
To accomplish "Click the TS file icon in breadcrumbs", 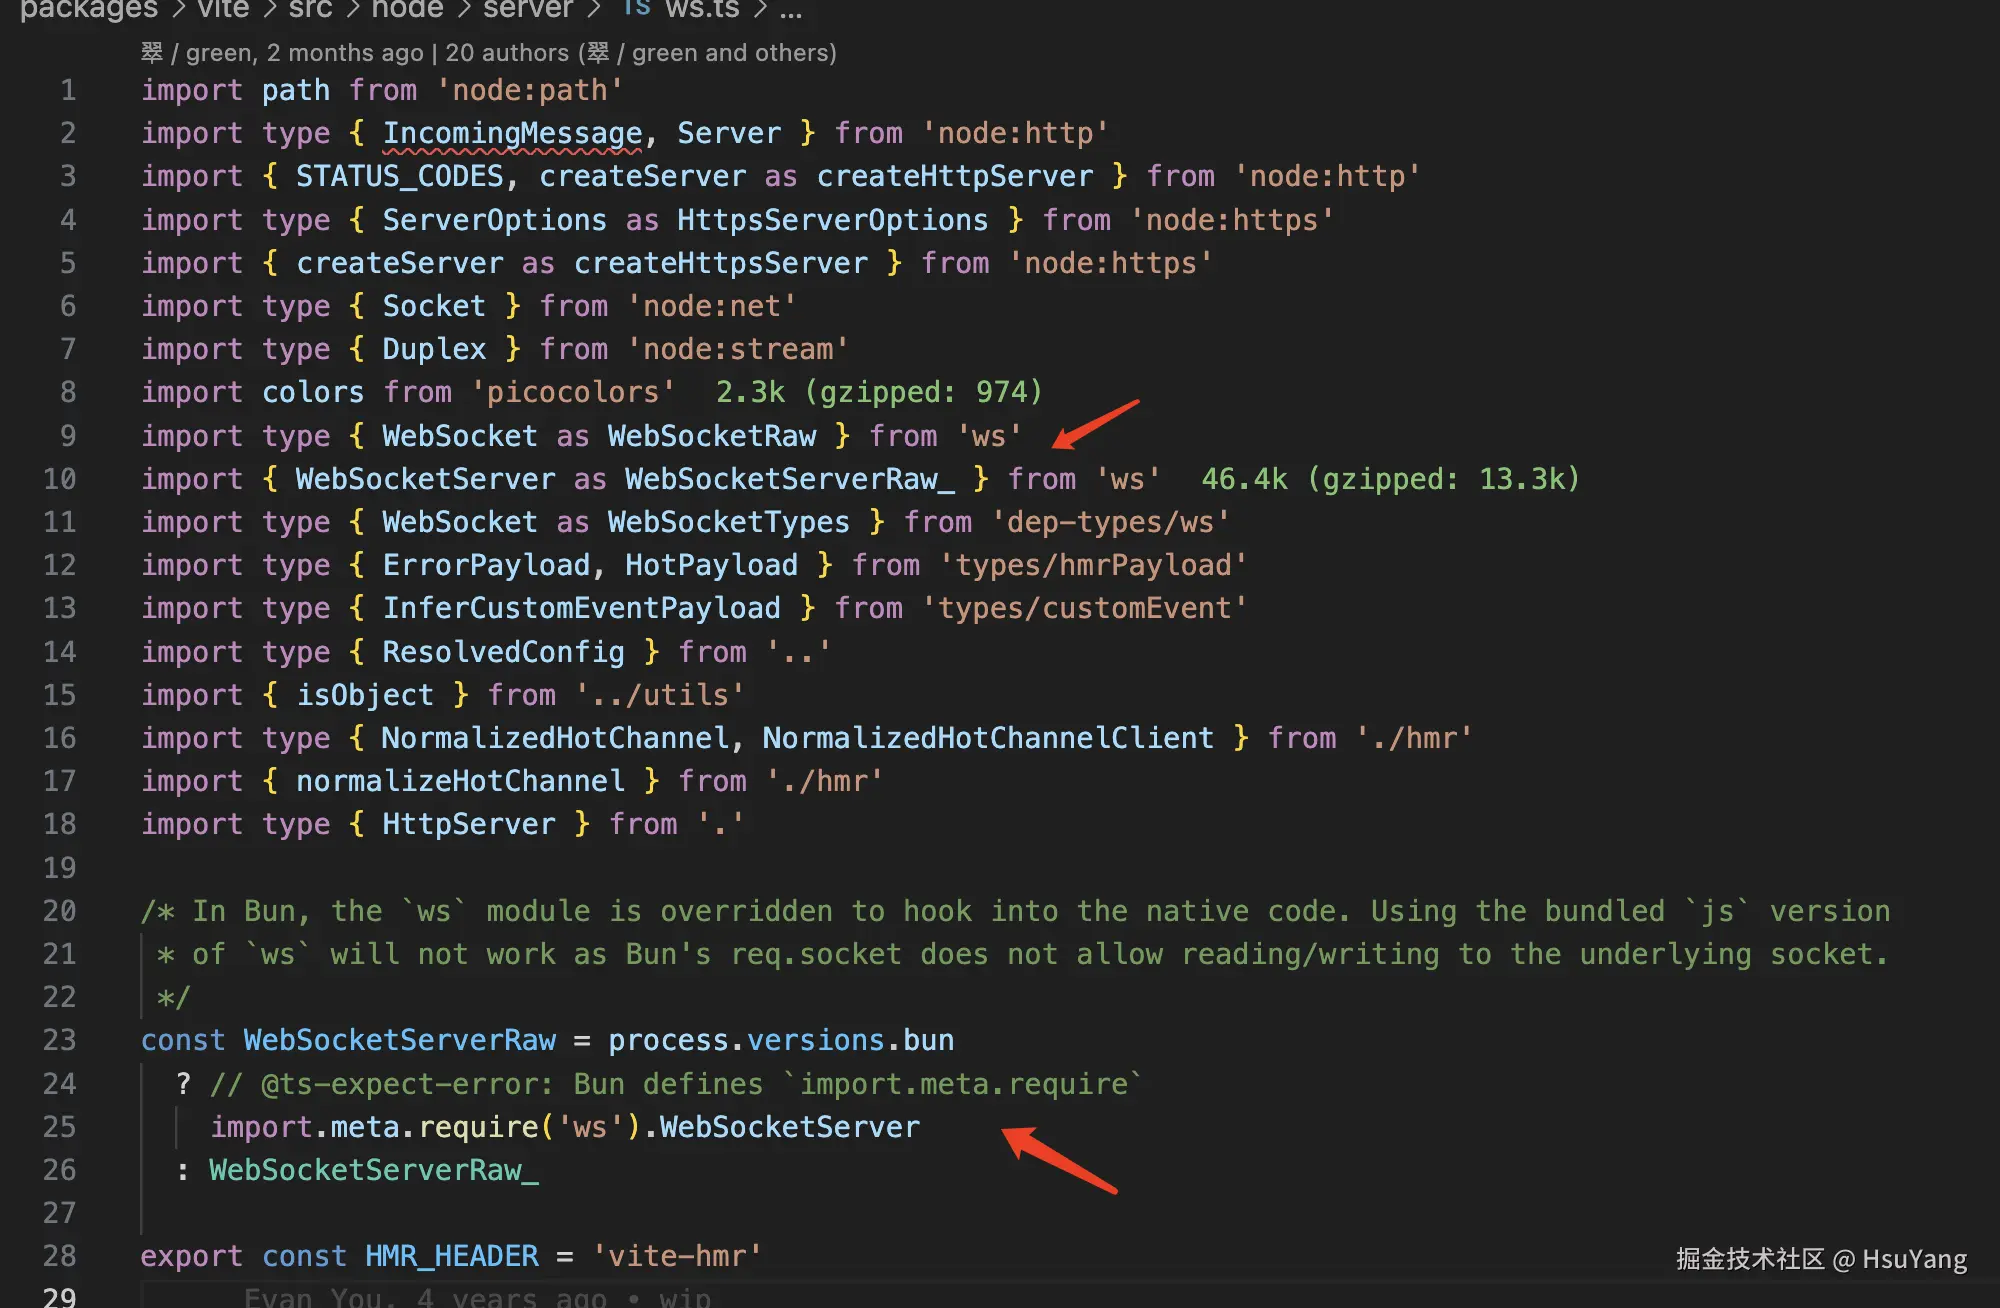I will click(x=636, y=8).
